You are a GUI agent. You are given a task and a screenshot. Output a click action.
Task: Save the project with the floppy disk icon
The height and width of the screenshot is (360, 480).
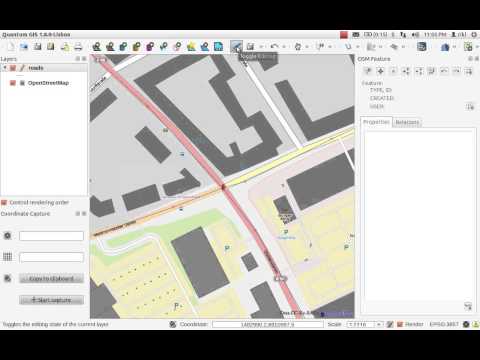pyautogui.click(x=37, y=46)
